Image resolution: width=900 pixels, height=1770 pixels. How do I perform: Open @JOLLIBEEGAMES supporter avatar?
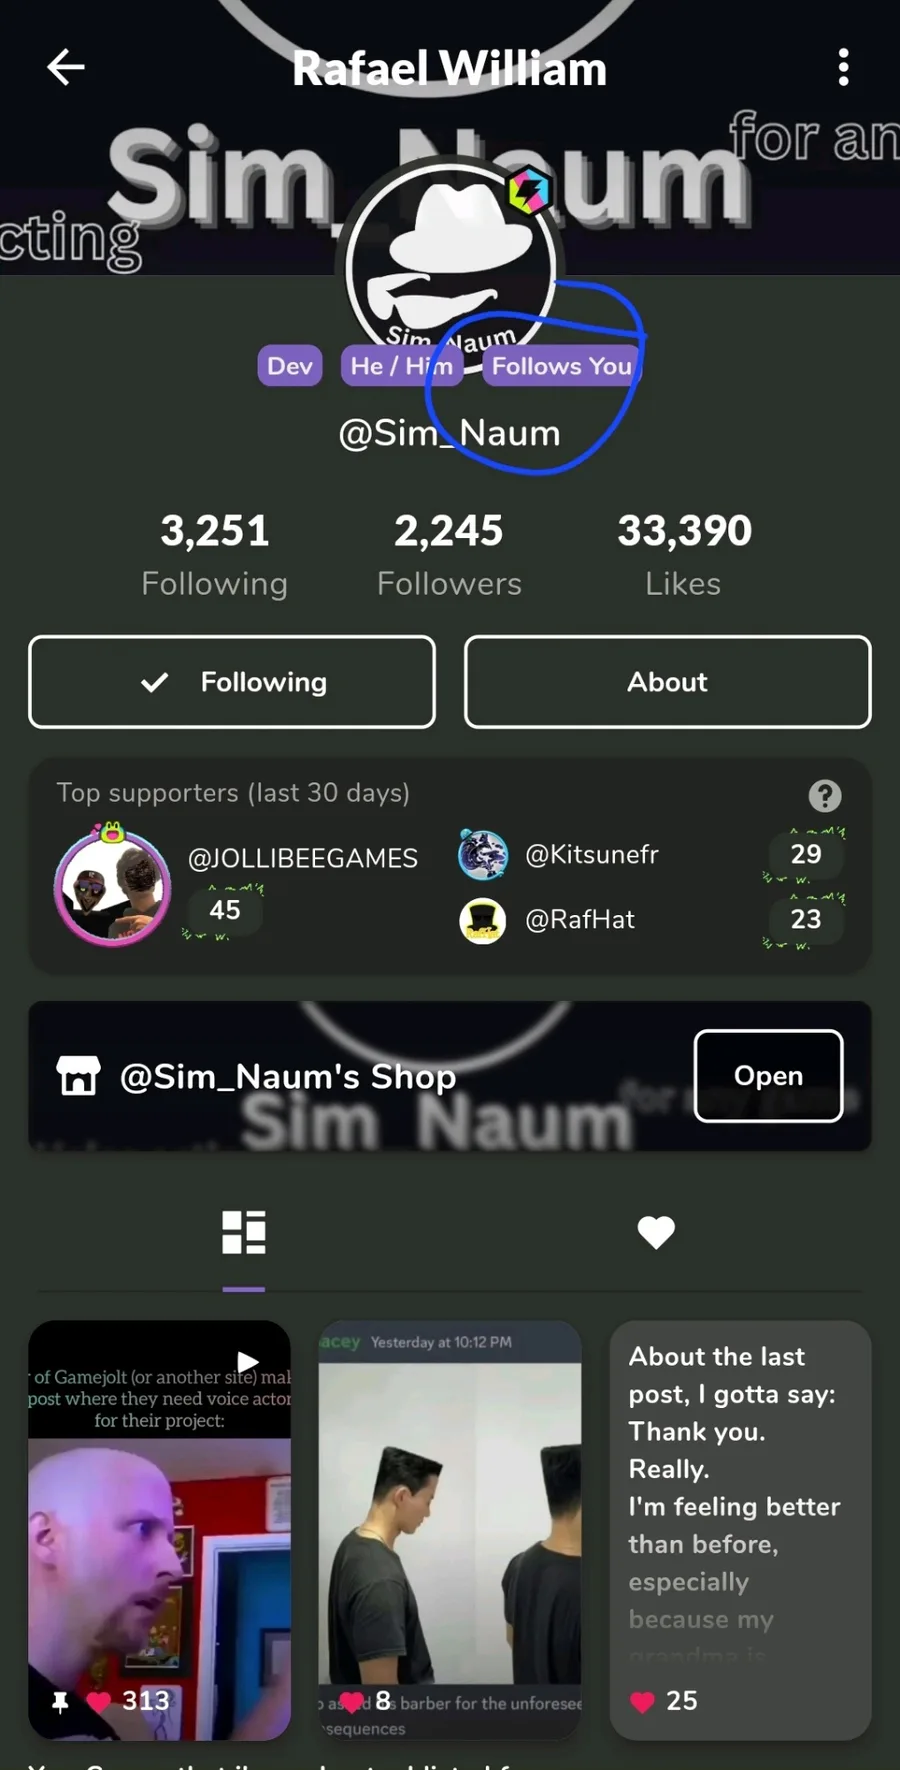112,885
